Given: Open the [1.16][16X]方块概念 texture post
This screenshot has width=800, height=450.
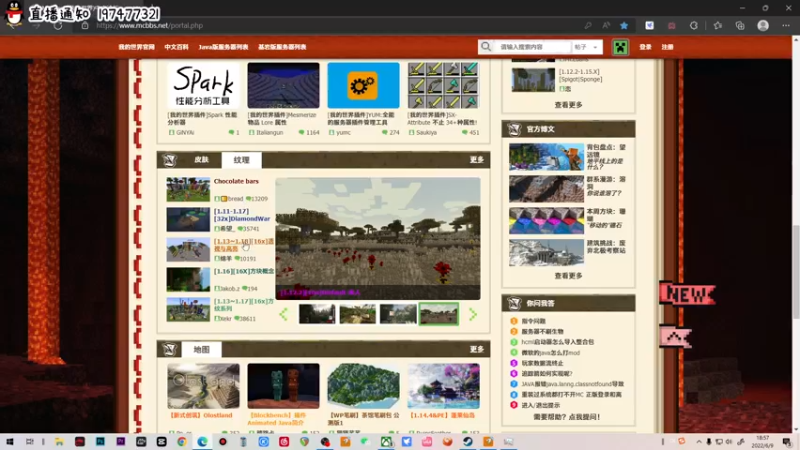Looking at the screenshot, I should (244, 271).
